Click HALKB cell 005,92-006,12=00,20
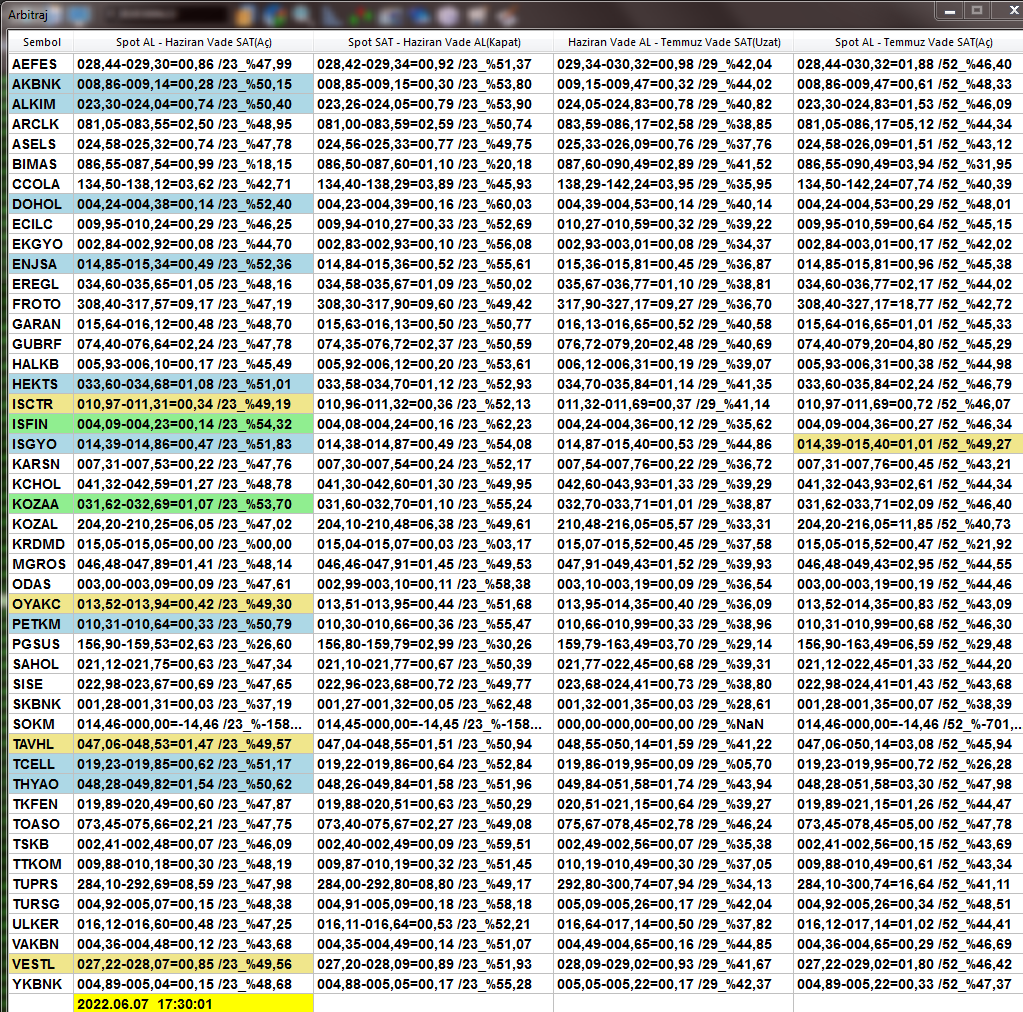This screenshot has height=1012, width=1023. [x=434, y=364]
